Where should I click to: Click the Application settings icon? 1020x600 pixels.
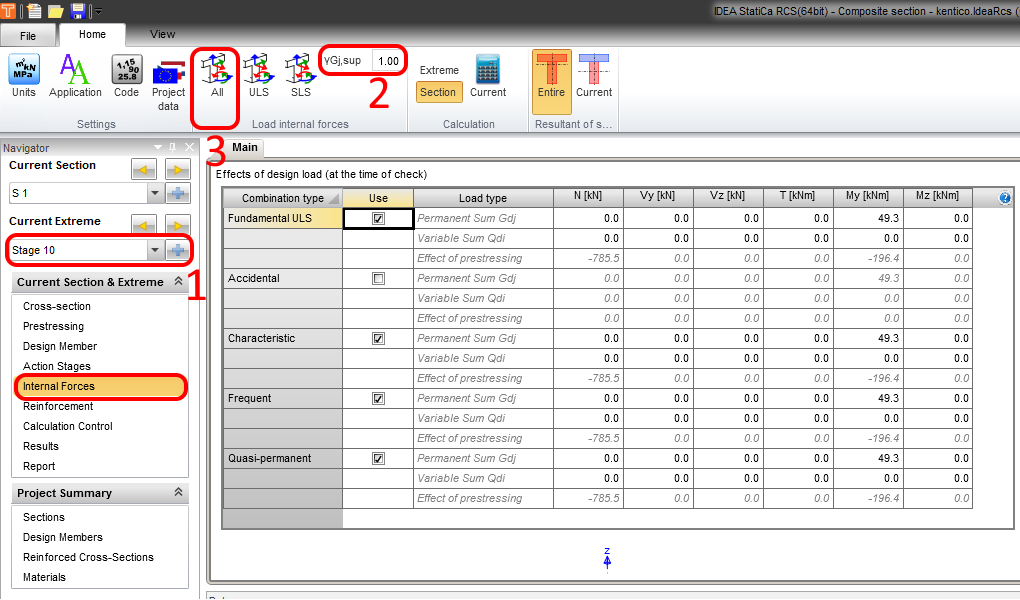[x=75, y=77]
